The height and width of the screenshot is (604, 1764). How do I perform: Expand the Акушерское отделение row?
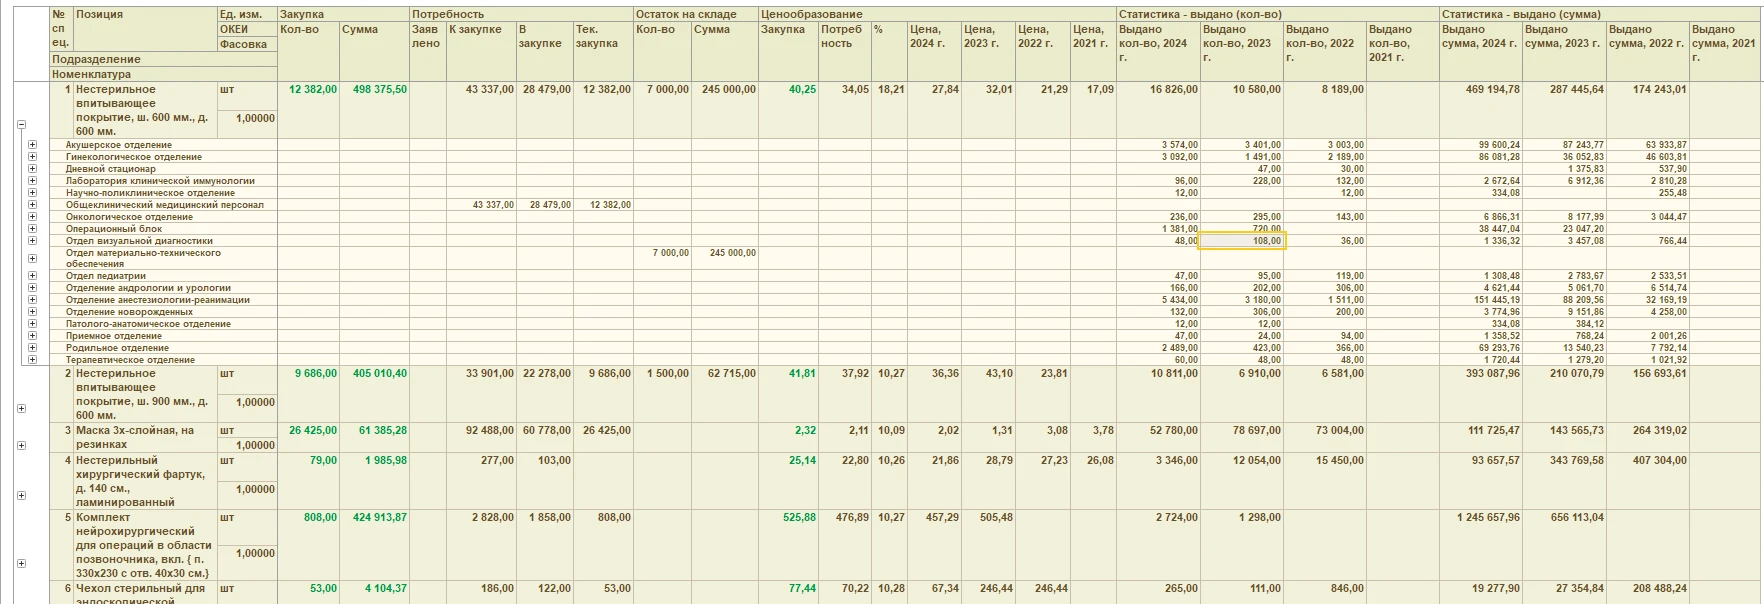(33, 145)
